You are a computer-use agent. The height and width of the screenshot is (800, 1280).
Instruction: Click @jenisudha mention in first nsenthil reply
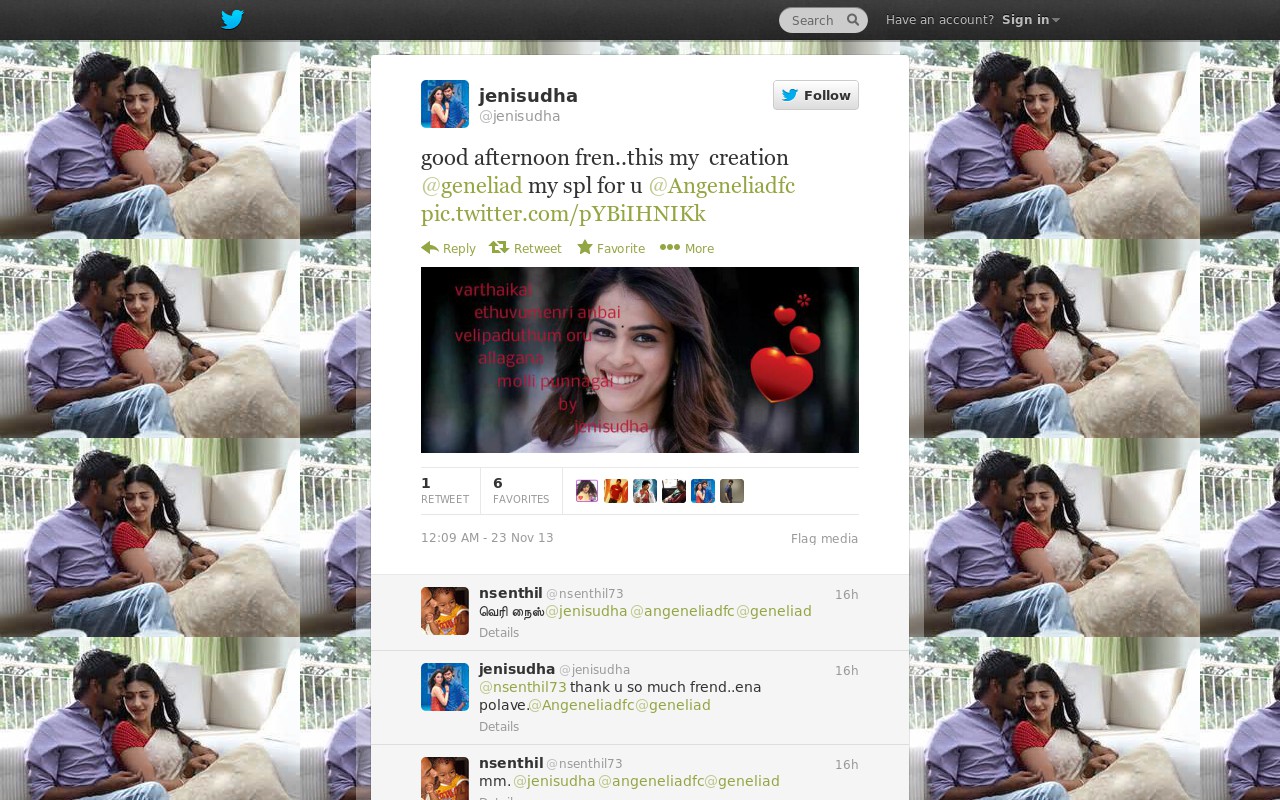(x=586, y=611)
